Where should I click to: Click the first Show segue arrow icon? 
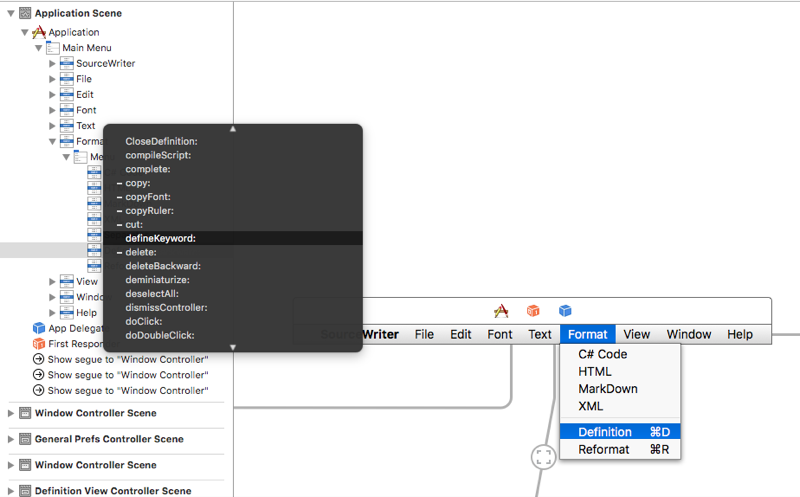[39, 359]
